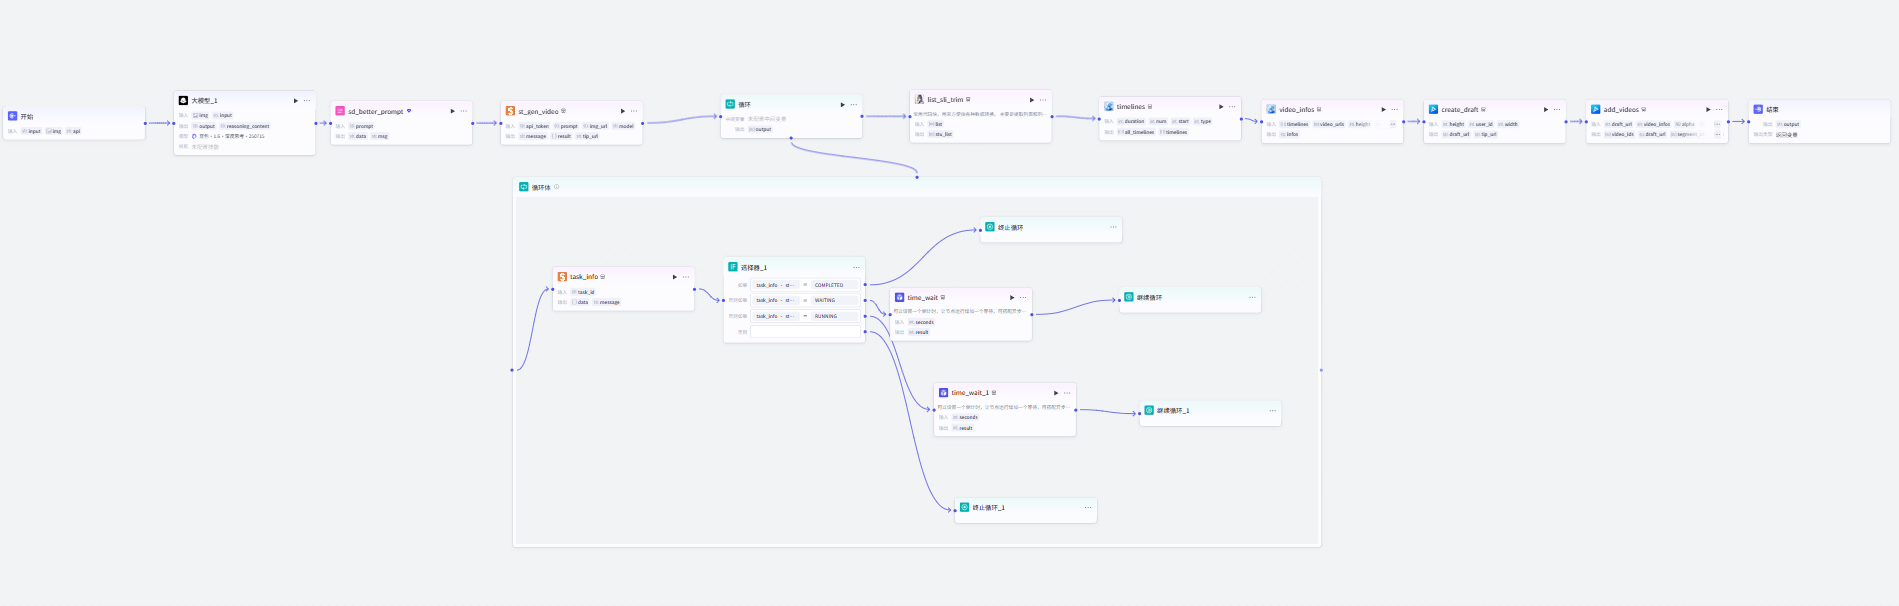Click the 开始 start node icon

[x=13, y=116]
